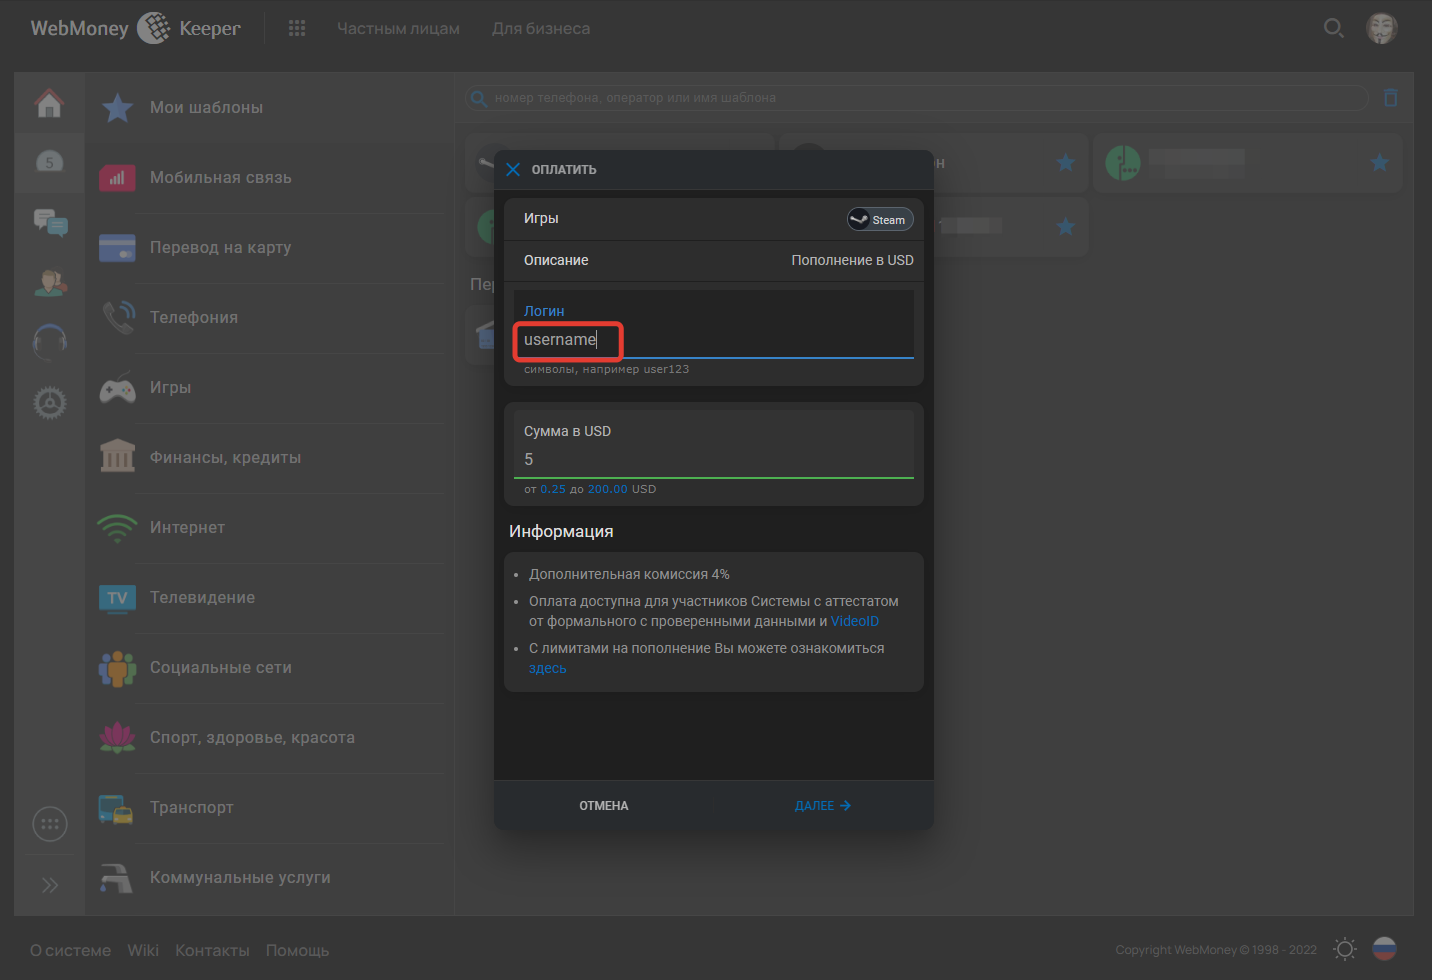Close the Оплатить dialog with X
The width and height of the screenshot is (1432, 980).
pos(513,170)
